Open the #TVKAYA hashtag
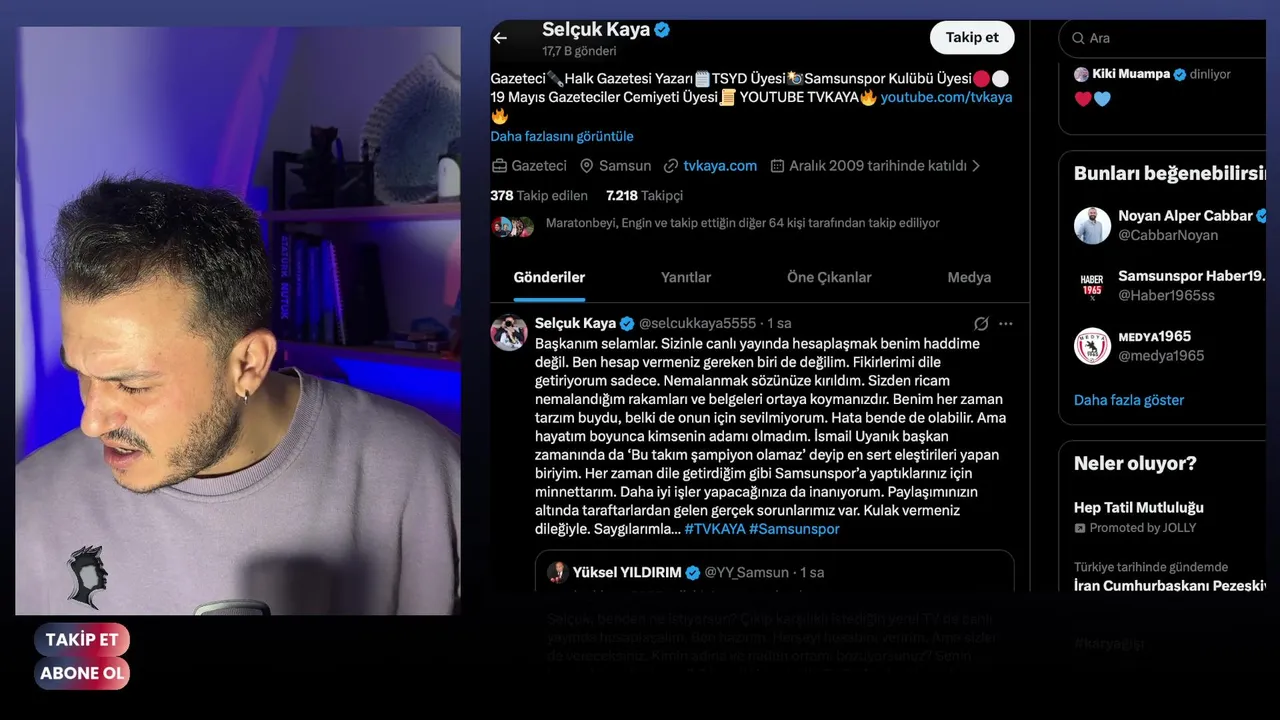 pyautogui.click(x=715, y=529)
